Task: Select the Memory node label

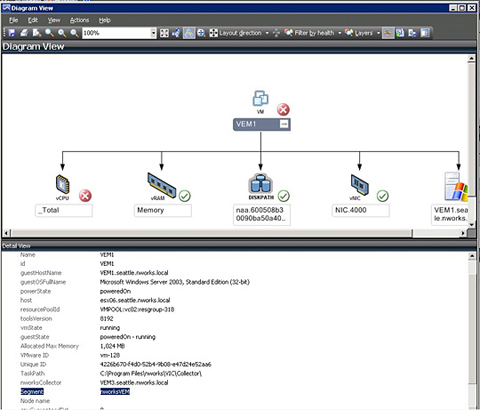Action: click(163, 211)
